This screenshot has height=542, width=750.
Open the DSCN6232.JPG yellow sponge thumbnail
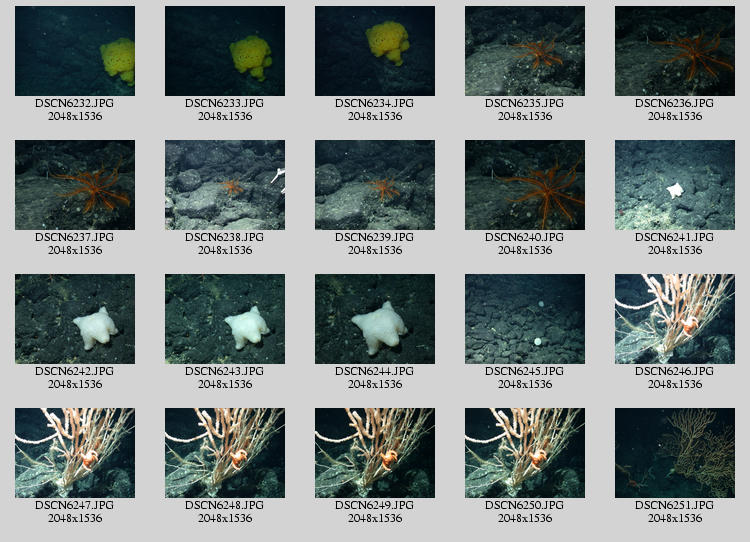[x=75, y=51]
